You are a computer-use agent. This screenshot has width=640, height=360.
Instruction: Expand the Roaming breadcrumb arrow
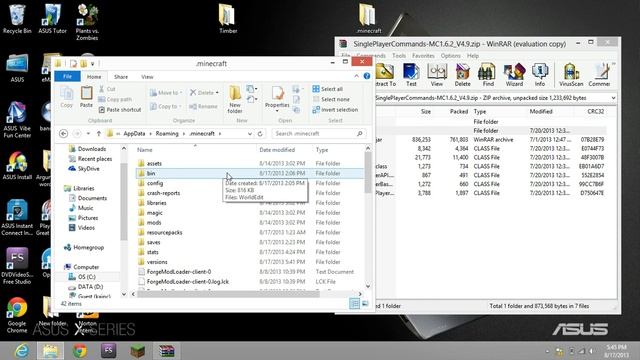184,133
